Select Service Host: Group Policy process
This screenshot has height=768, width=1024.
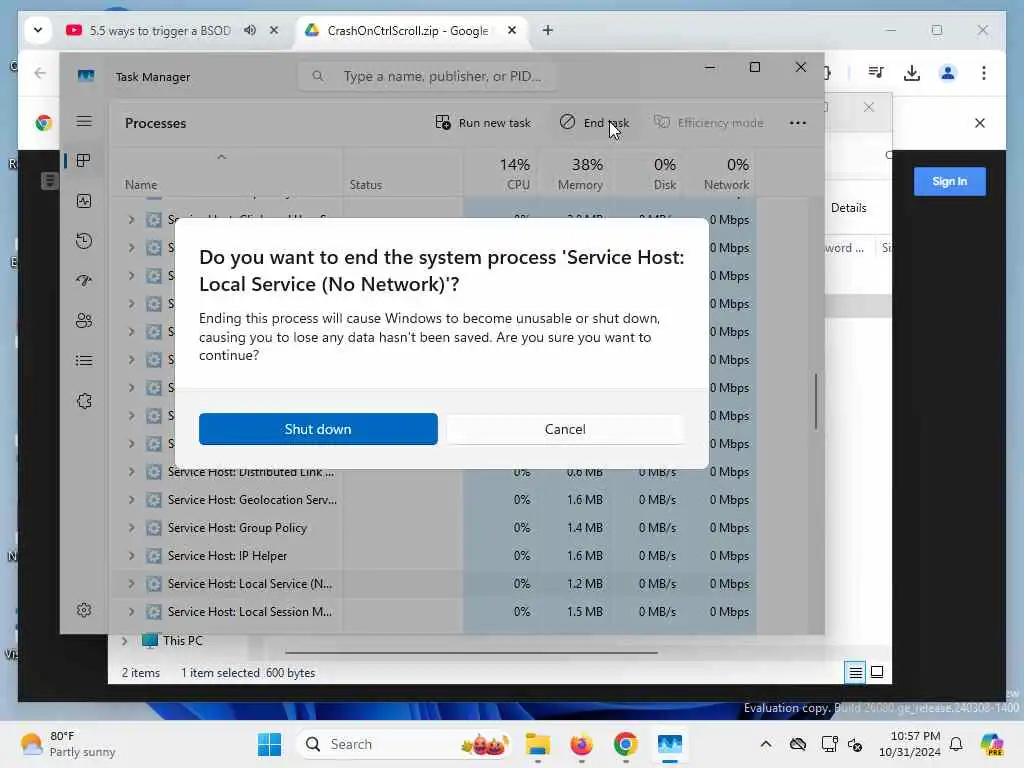click(x=433, y=528)
